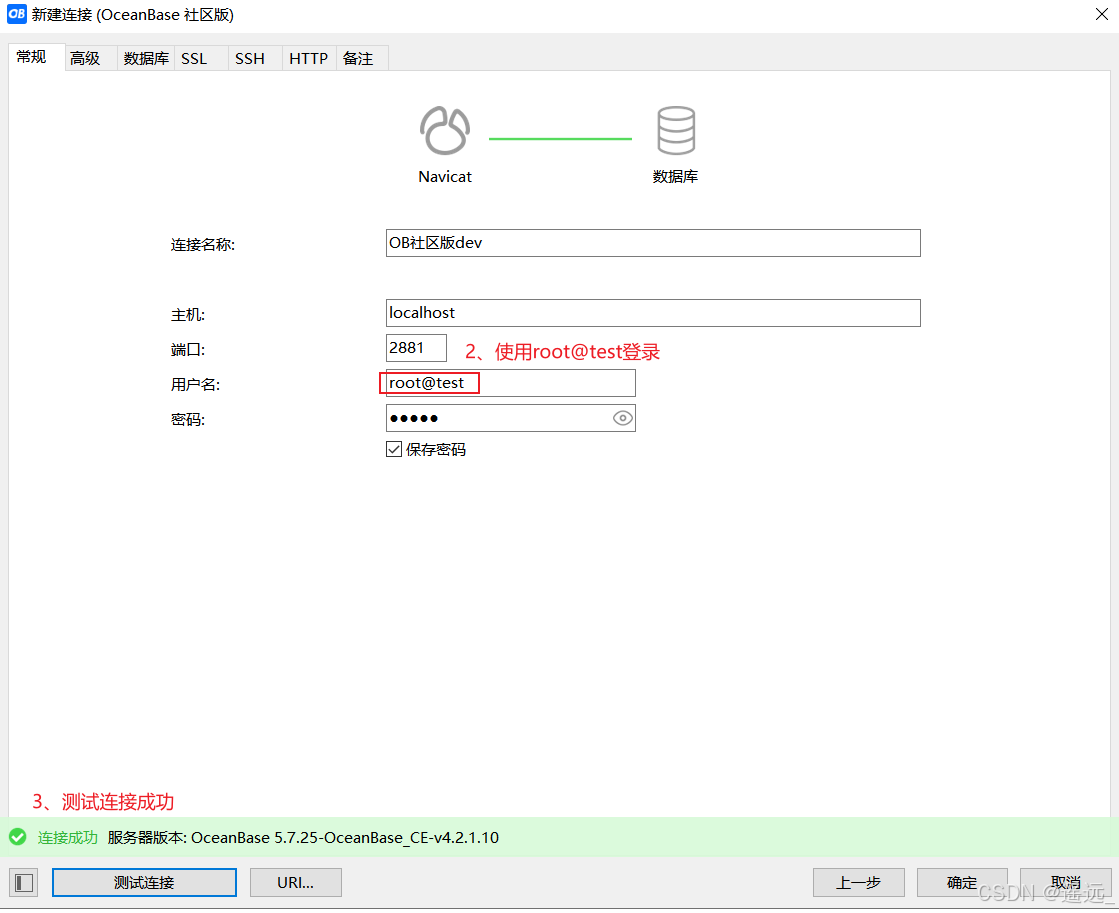Click the database cylinder icon
The image size is (1119, 913).
[x=676, y=131]
